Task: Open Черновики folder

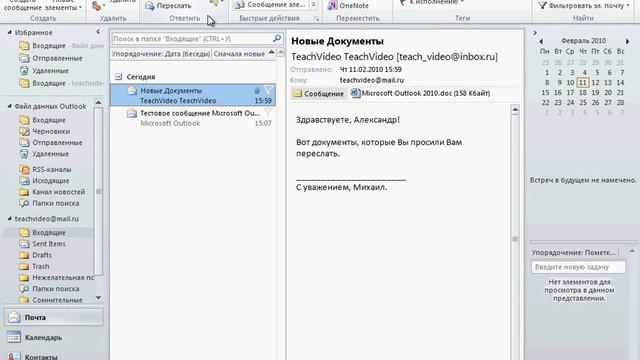Action: point(51,131)
